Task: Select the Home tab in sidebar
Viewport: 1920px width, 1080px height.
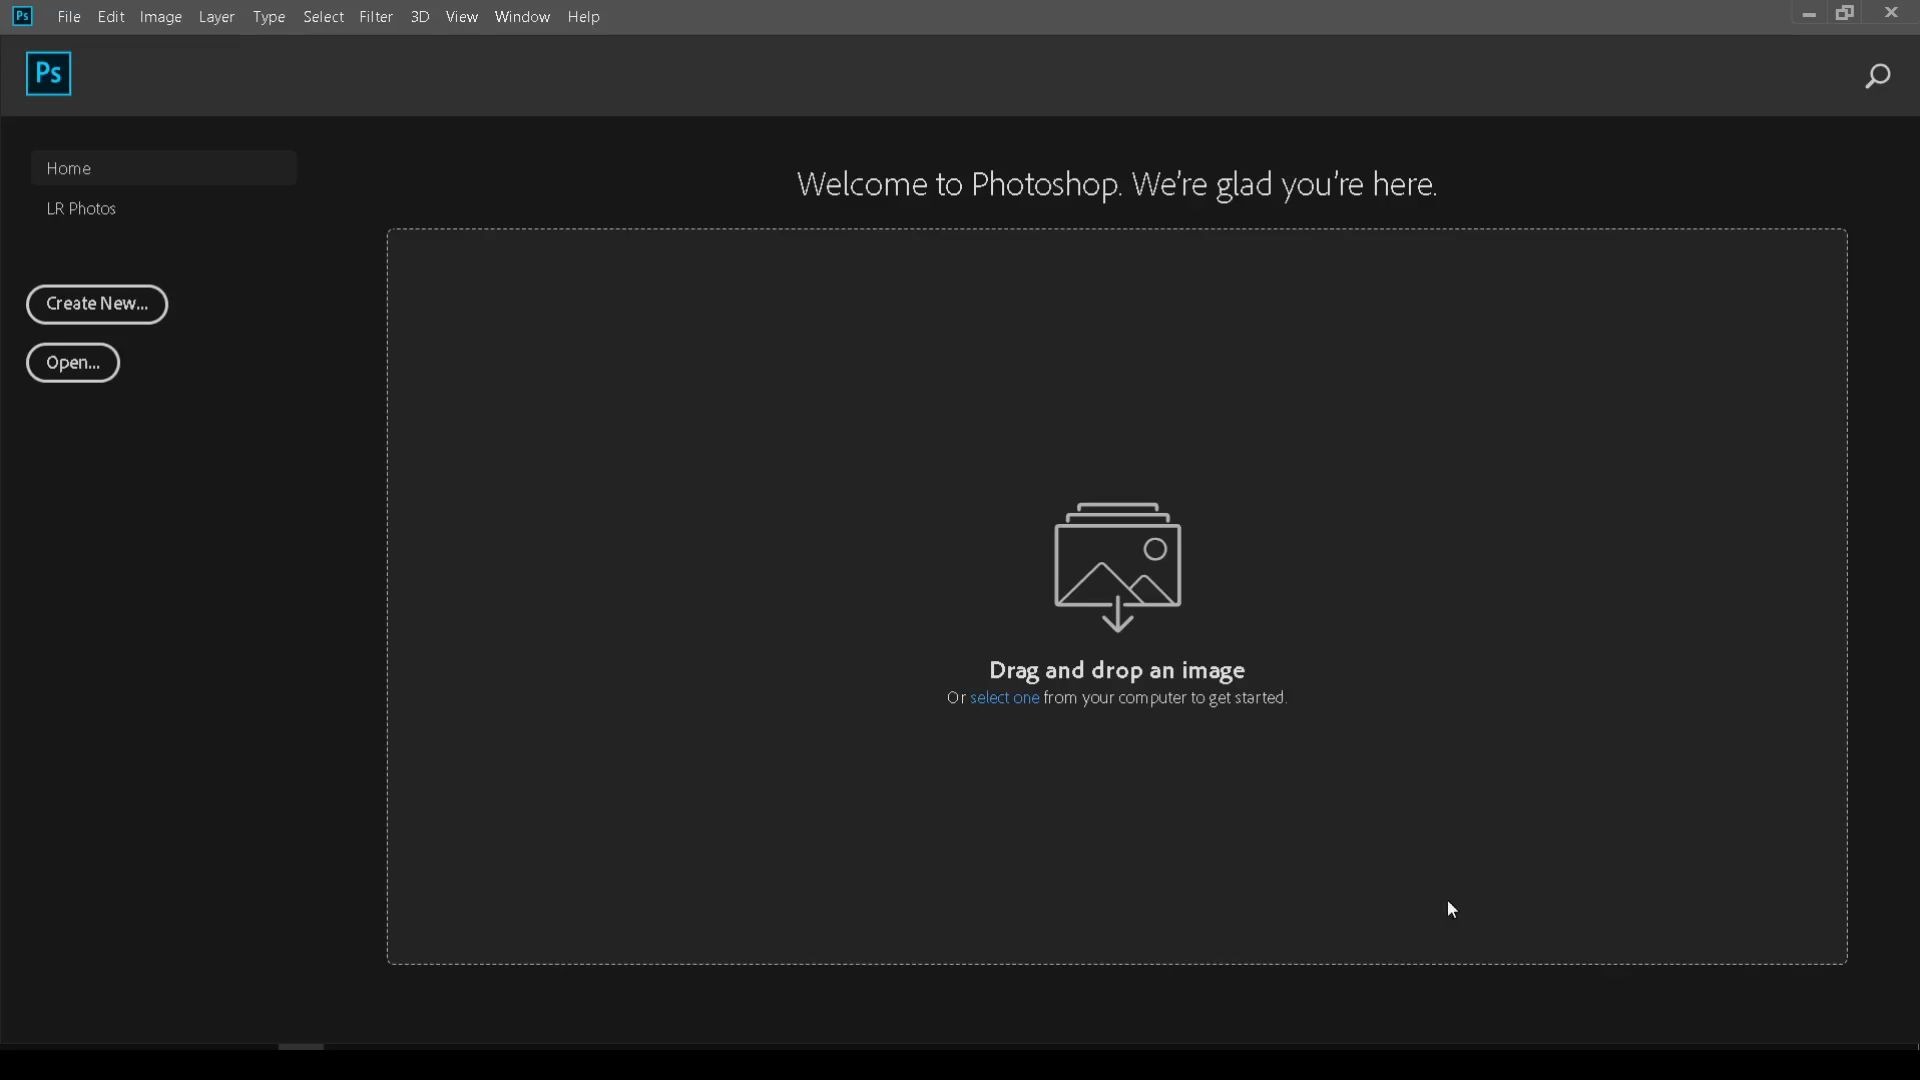Action: [164, 168]
